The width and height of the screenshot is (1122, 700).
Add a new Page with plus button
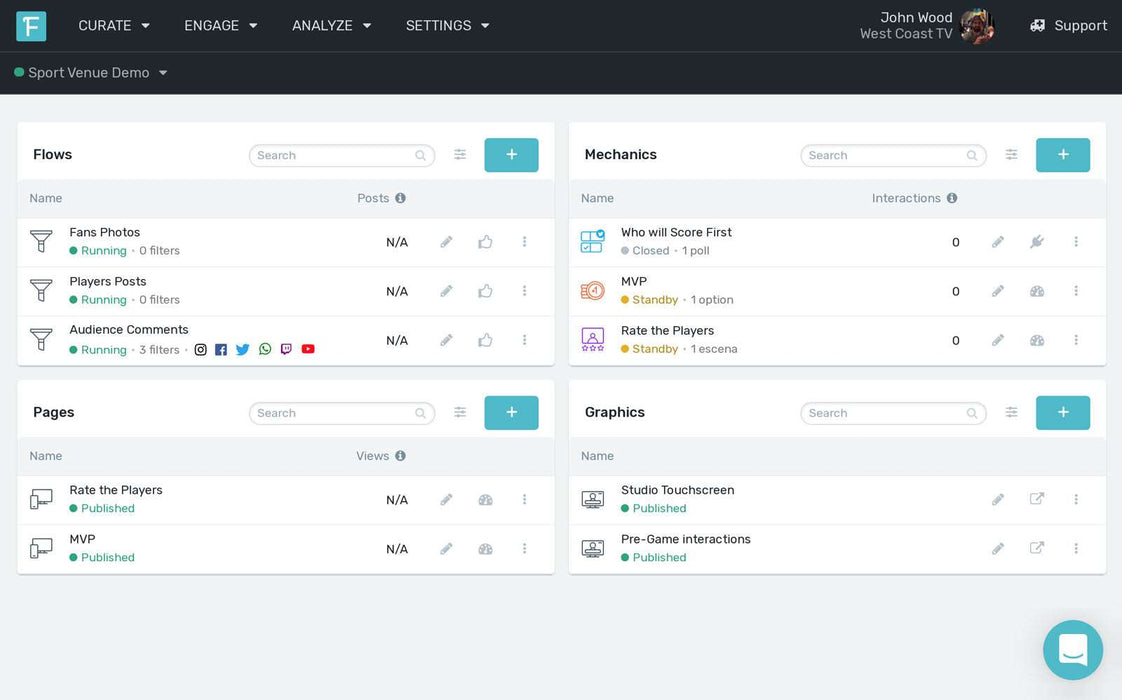(x=511, y=413)
